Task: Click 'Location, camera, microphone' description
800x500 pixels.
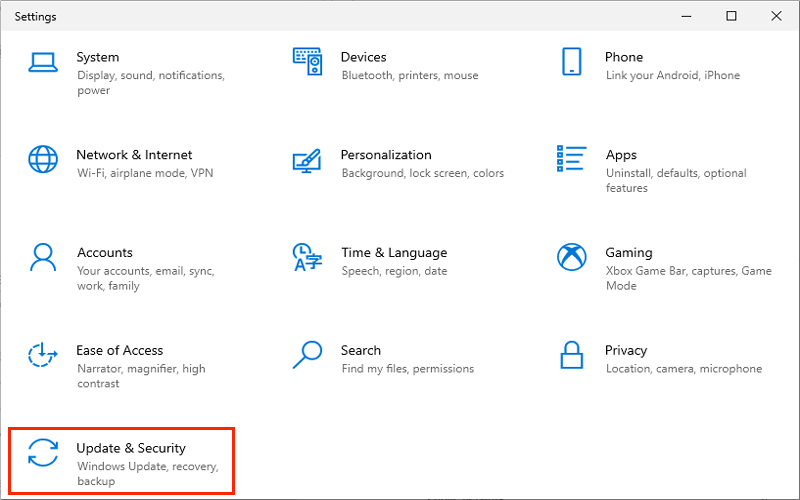Action: [x=684, y=369]
